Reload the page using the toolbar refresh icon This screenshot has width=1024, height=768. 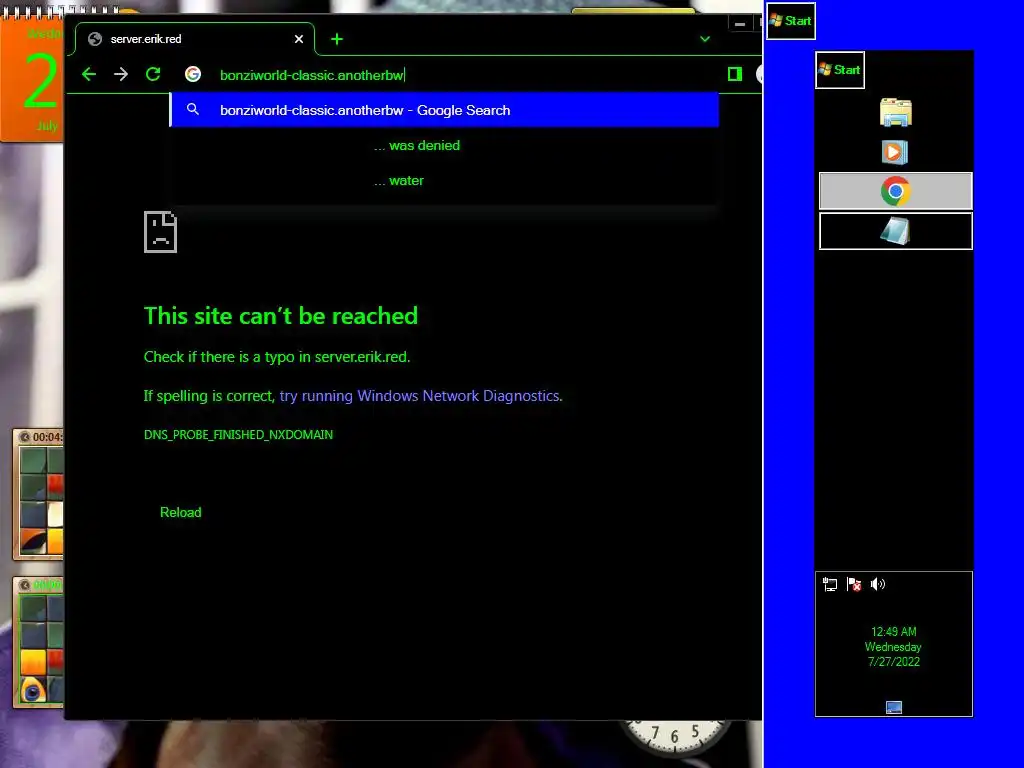coord(153,74)
